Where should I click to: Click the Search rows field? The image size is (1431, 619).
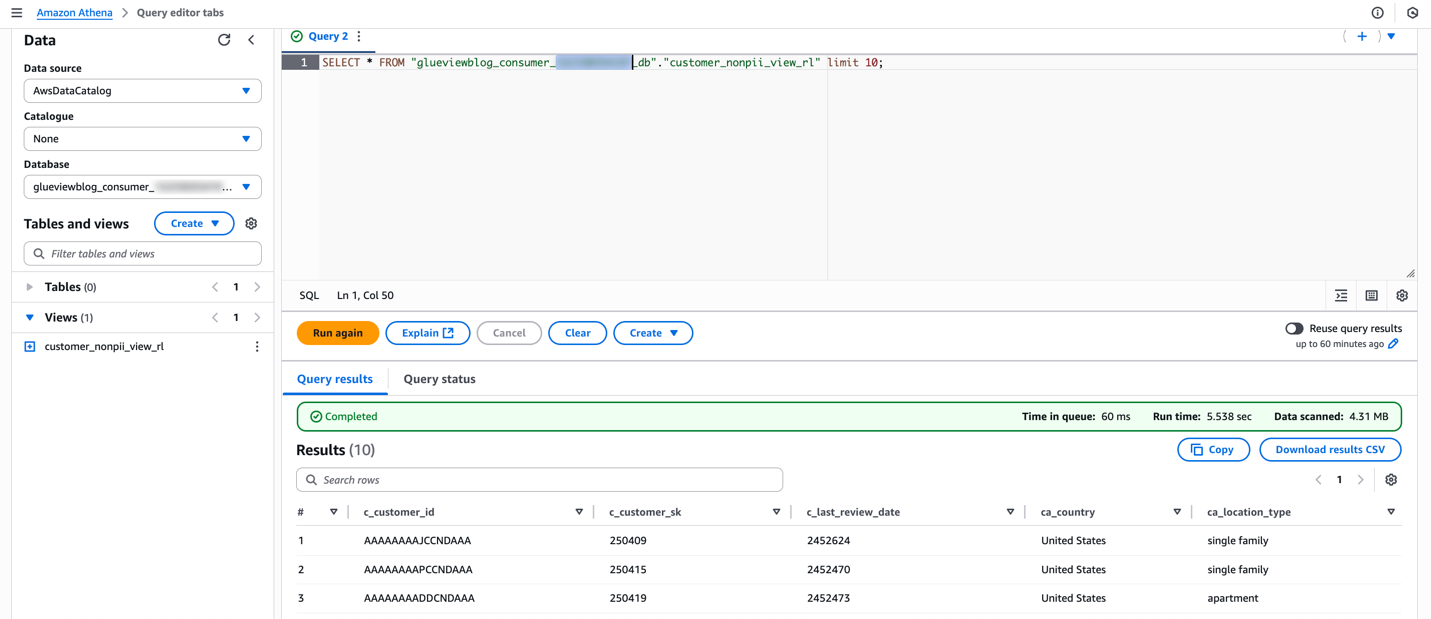tap(540, 480)
